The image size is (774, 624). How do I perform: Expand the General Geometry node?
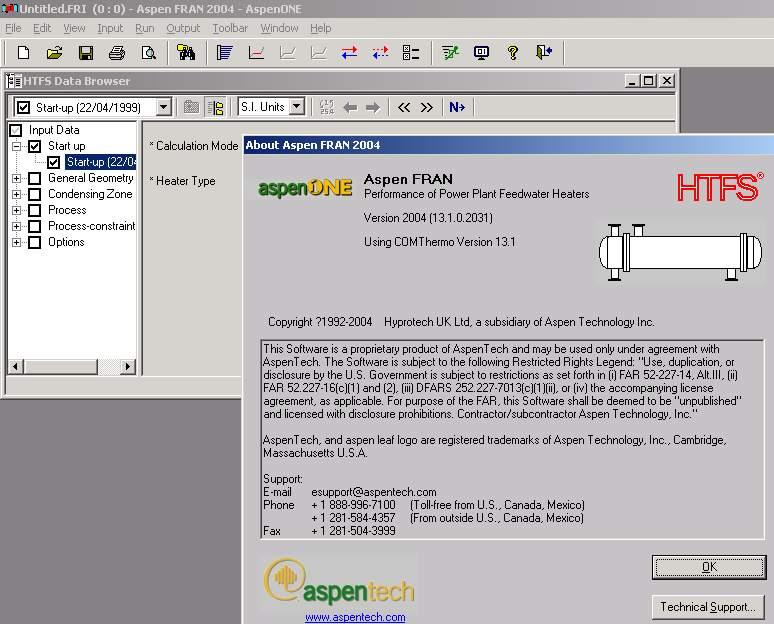point(16,178)
